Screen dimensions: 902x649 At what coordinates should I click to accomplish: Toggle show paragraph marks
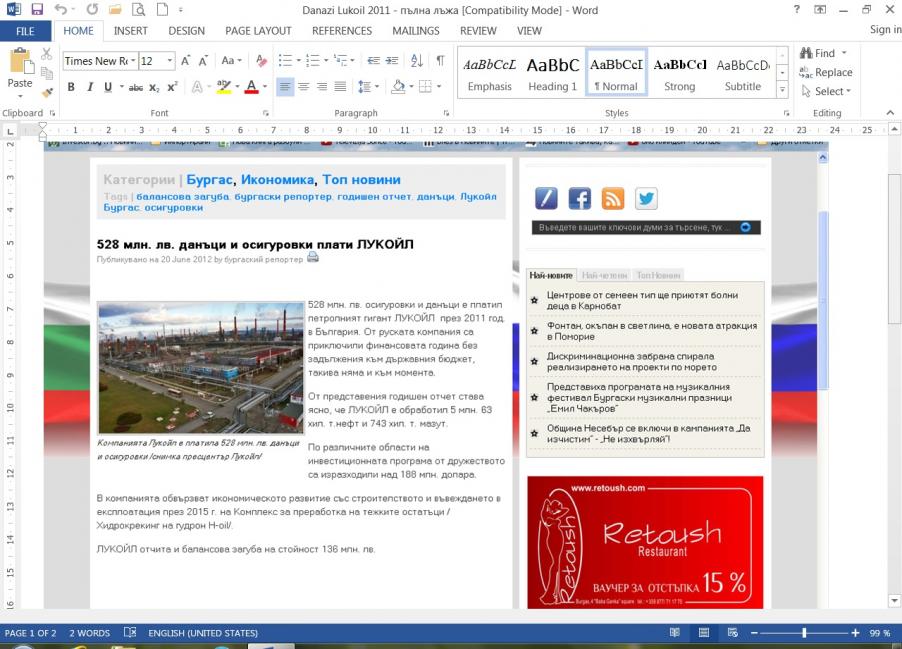tap(440, 60)
